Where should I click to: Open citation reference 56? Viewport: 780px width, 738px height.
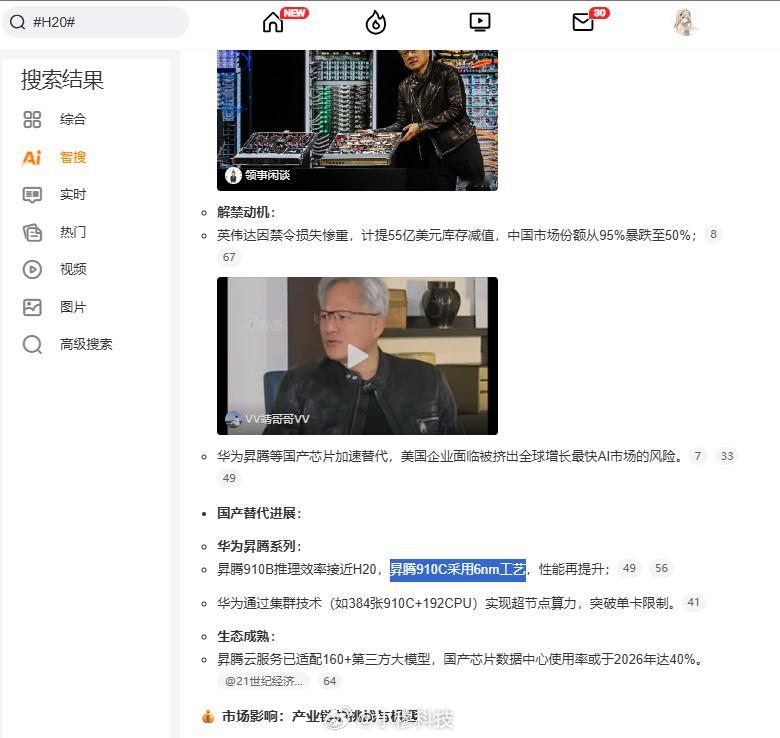(x=661, y=568)
